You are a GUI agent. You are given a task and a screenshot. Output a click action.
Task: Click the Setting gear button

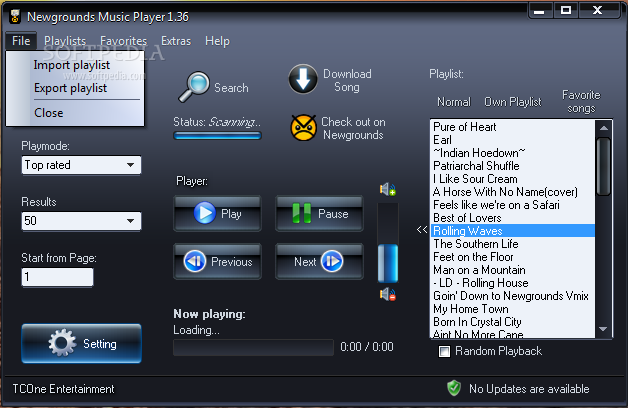pyautogui.click(x=81, y=344)
